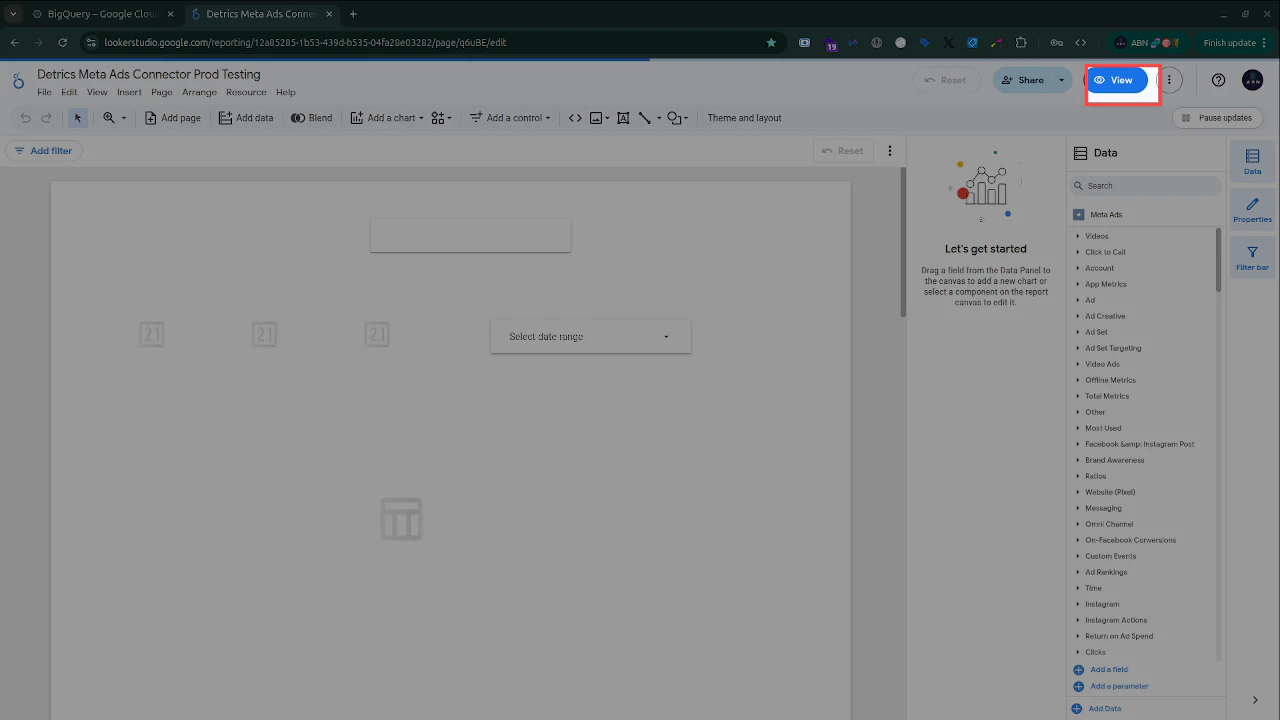Expand the Ad Creative field group
Viewport: 1280px width, 720px height.
(x=1104, y=316)
